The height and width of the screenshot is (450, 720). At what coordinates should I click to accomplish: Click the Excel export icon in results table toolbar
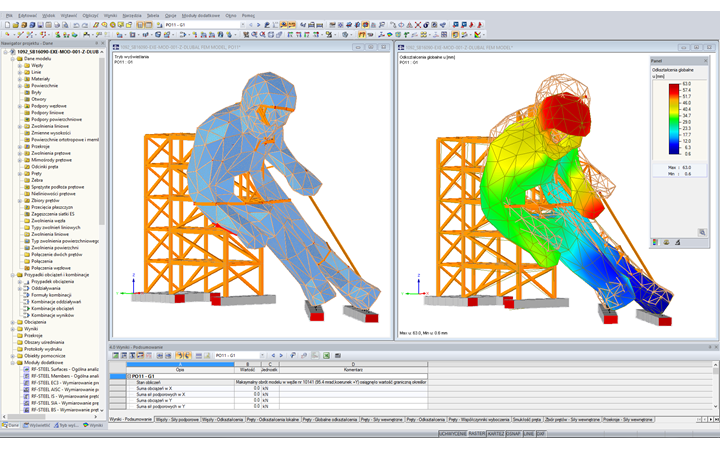point(326,355)
